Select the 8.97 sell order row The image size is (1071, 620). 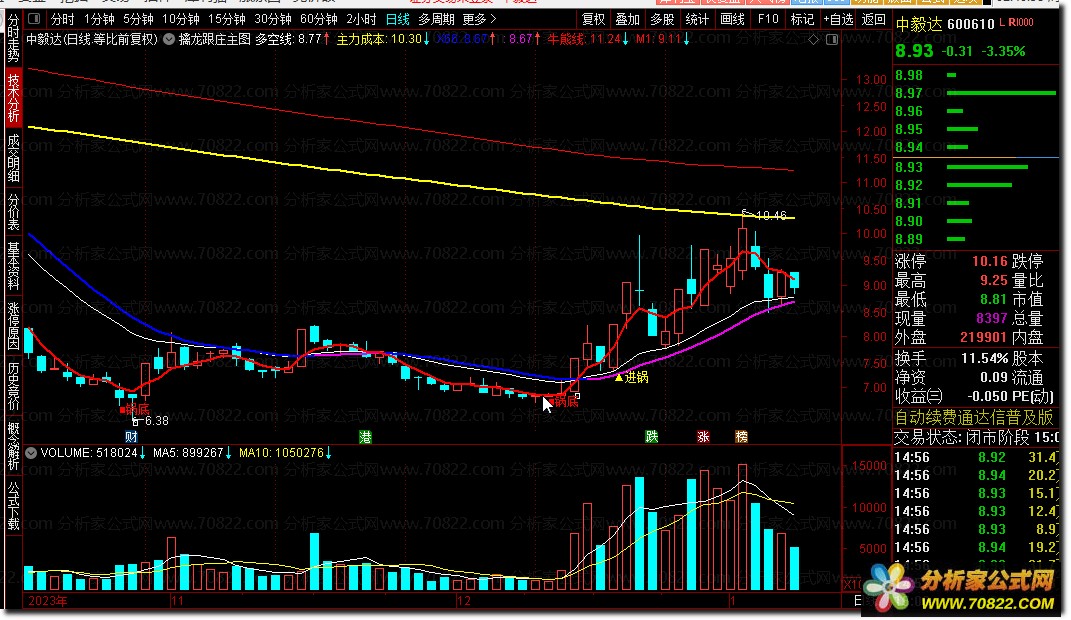click(977, 93)
